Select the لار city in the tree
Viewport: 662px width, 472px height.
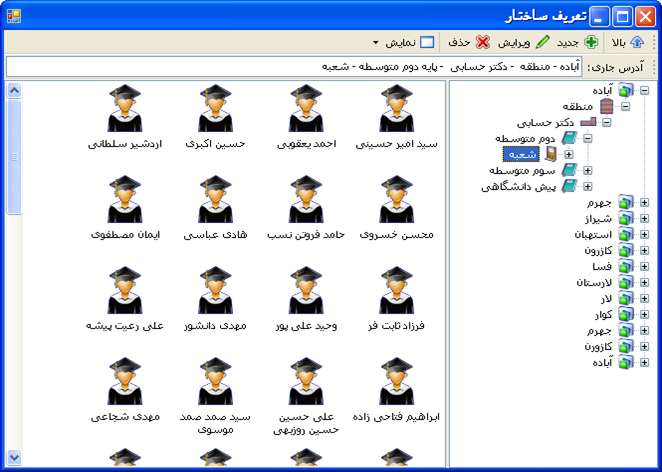(x=606, y=298)
